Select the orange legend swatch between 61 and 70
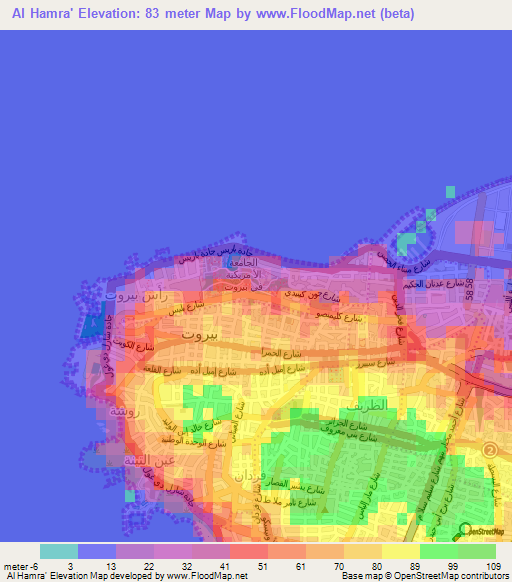Image resolution: width=512 pixels, height=582 pixels. 325,551
